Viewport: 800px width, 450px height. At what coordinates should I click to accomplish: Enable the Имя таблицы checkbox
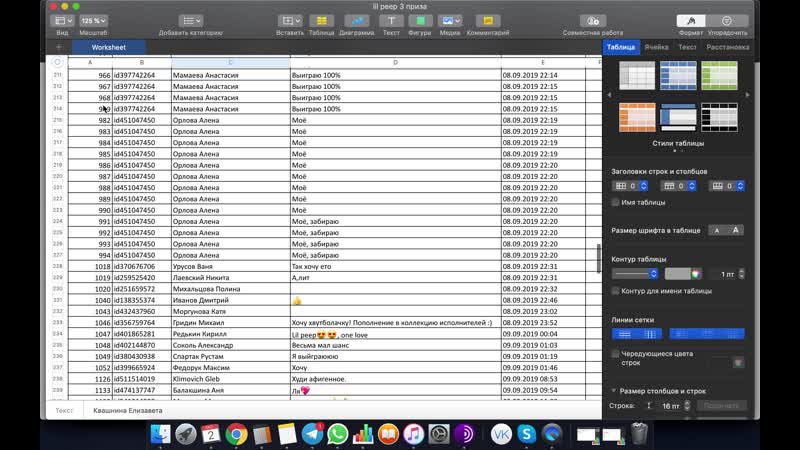point(615,203)
